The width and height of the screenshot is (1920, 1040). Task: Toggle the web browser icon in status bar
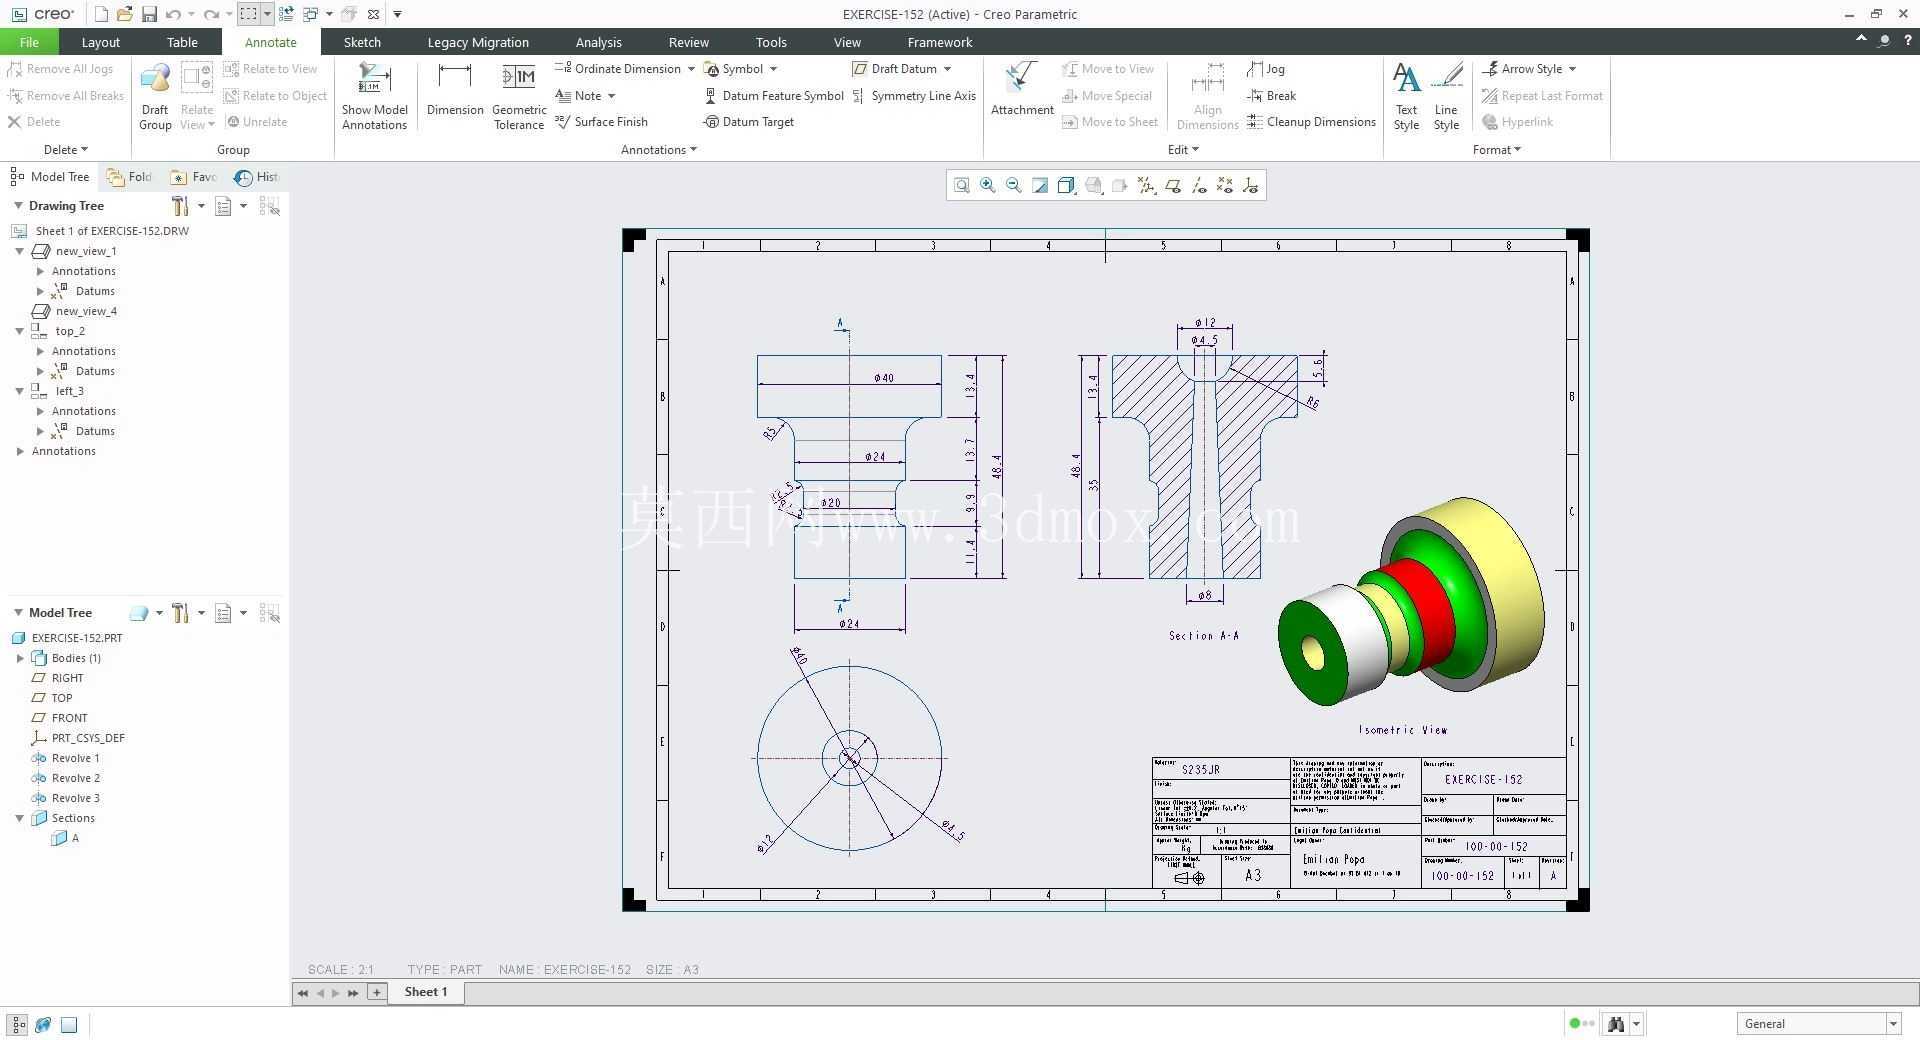pos(43,1024)
